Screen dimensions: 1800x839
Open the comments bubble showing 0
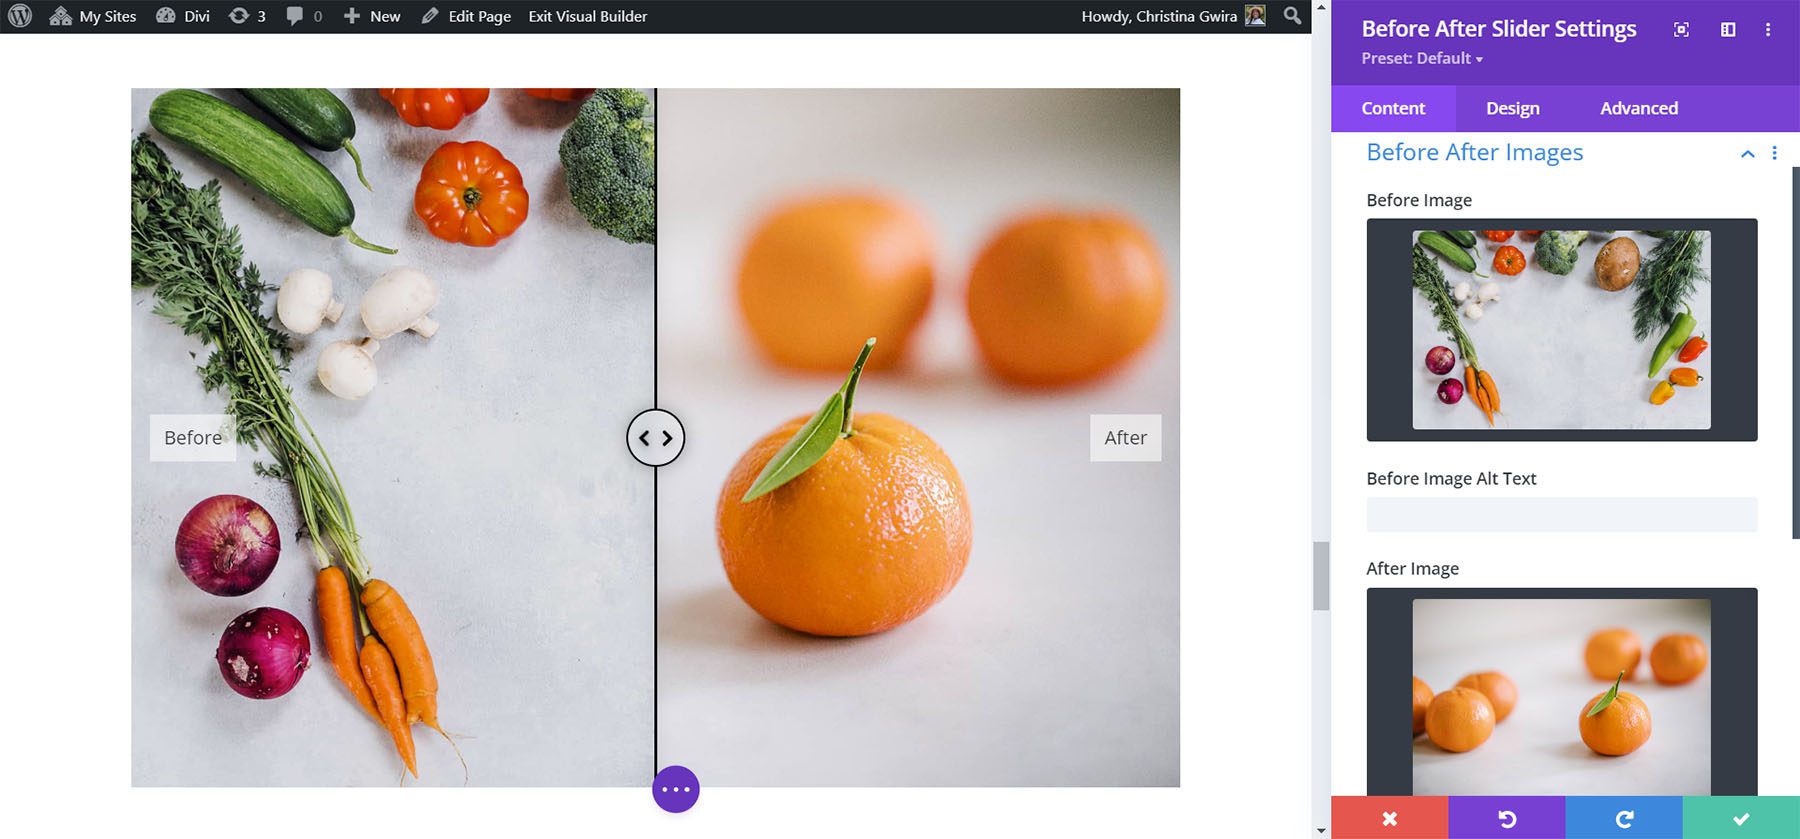click(x=304, y=16)
